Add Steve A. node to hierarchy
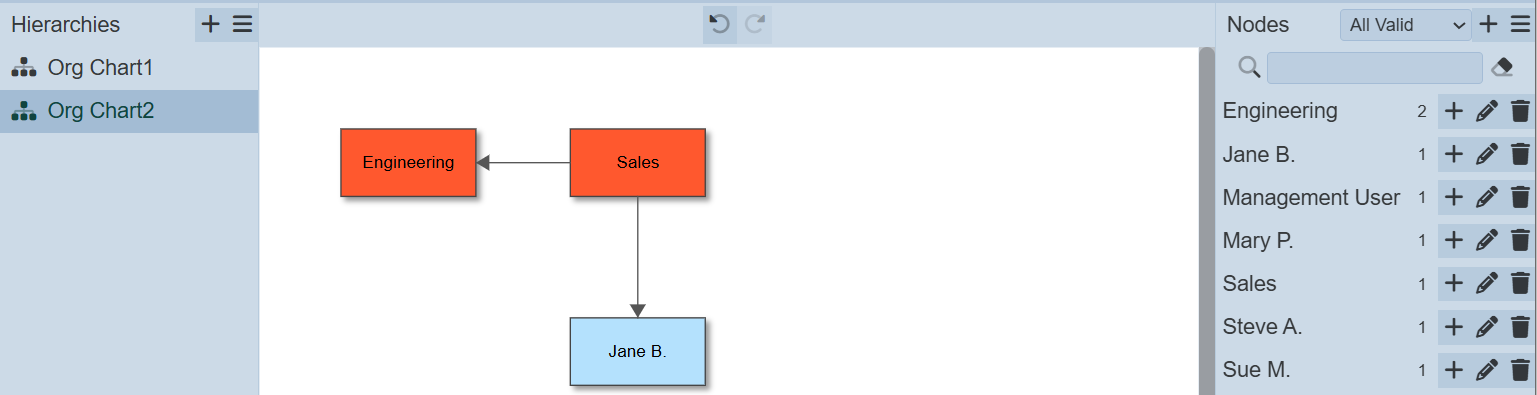This screenshot has height=395, width=1537. click(x=1454, y=326)
